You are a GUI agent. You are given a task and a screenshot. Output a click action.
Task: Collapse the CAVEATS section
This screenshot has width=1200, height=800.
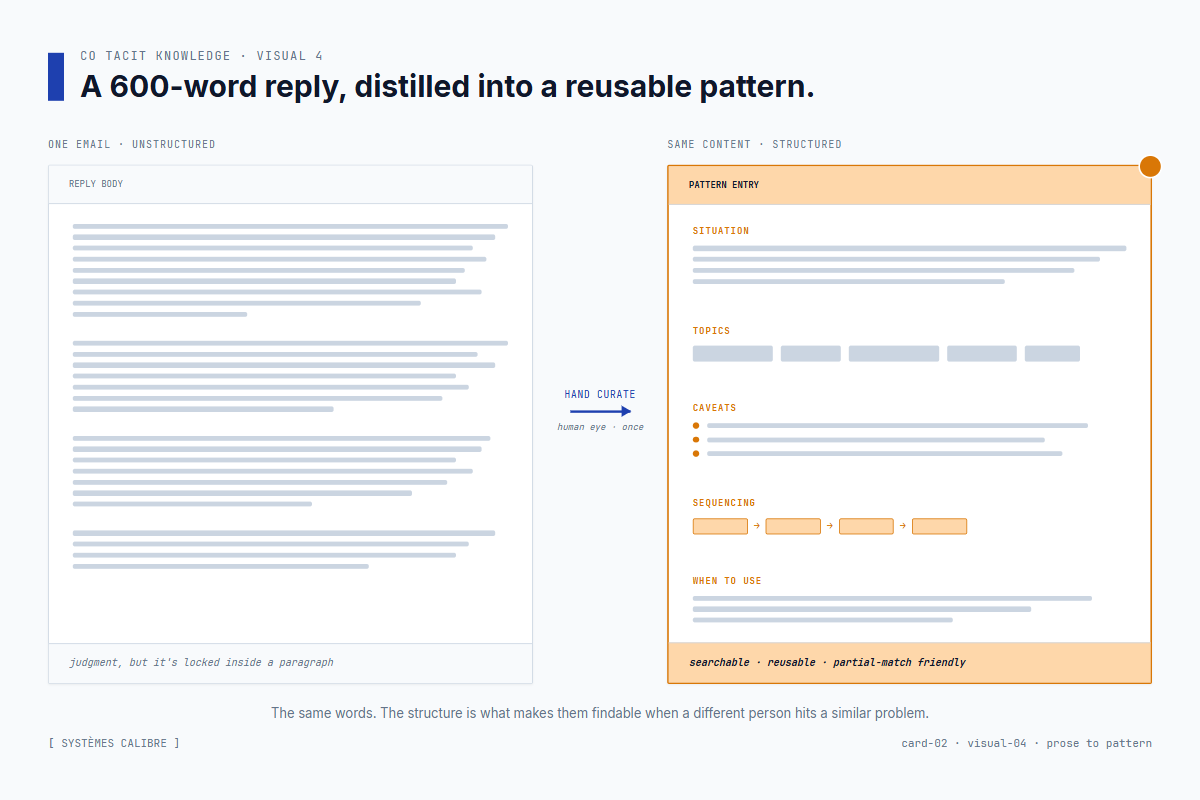[715, 407]
